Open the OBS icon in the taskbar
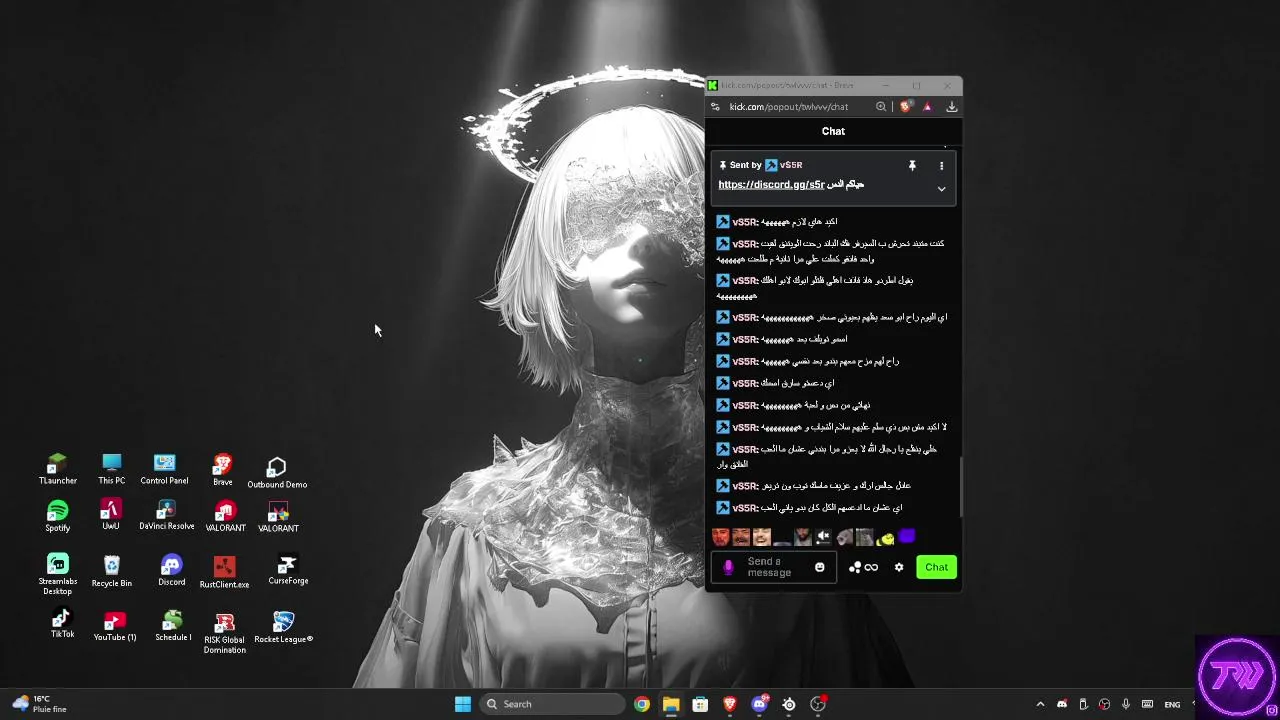 818,704
